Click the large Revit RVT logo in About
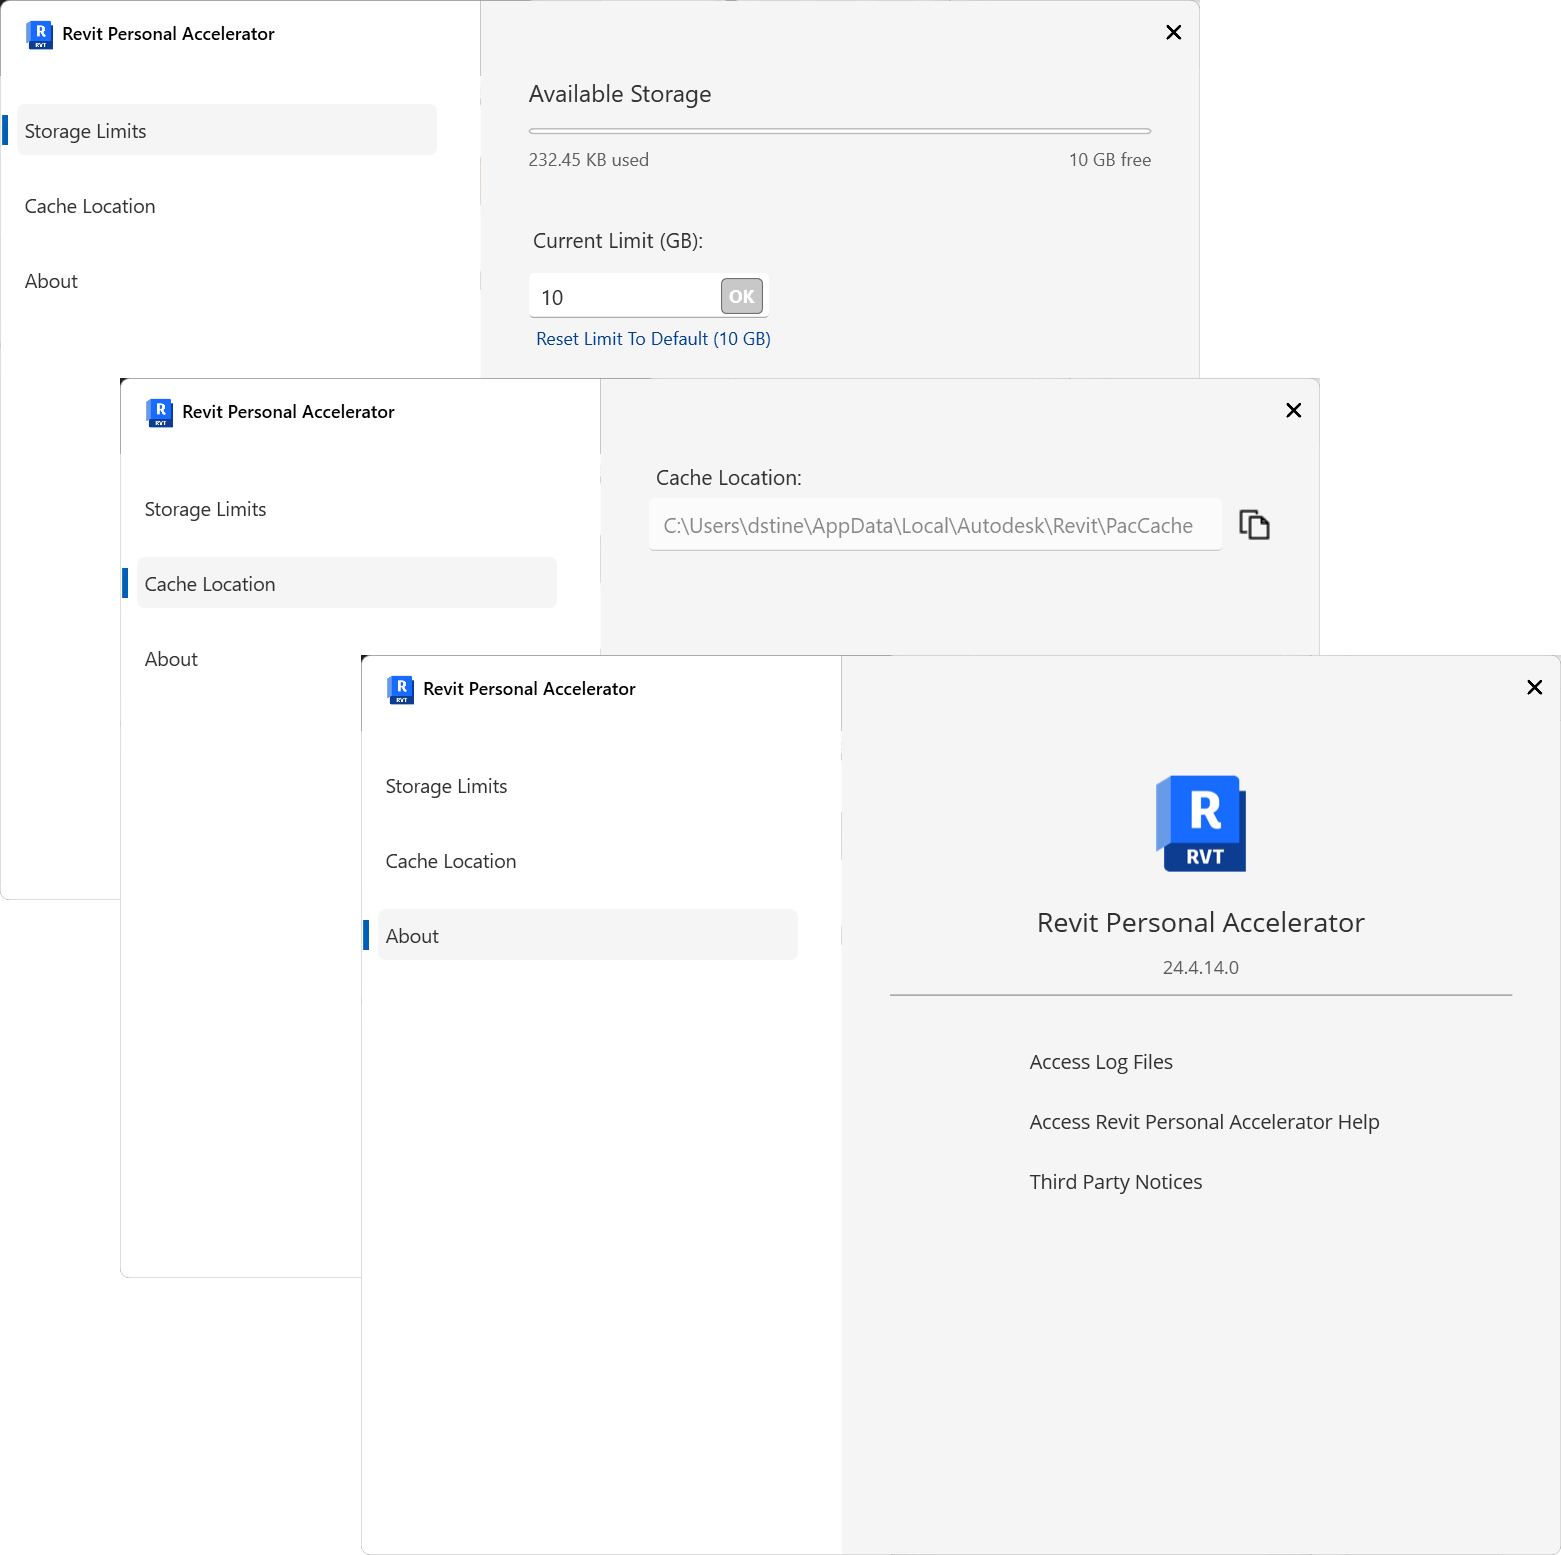 pos(1201,823)
